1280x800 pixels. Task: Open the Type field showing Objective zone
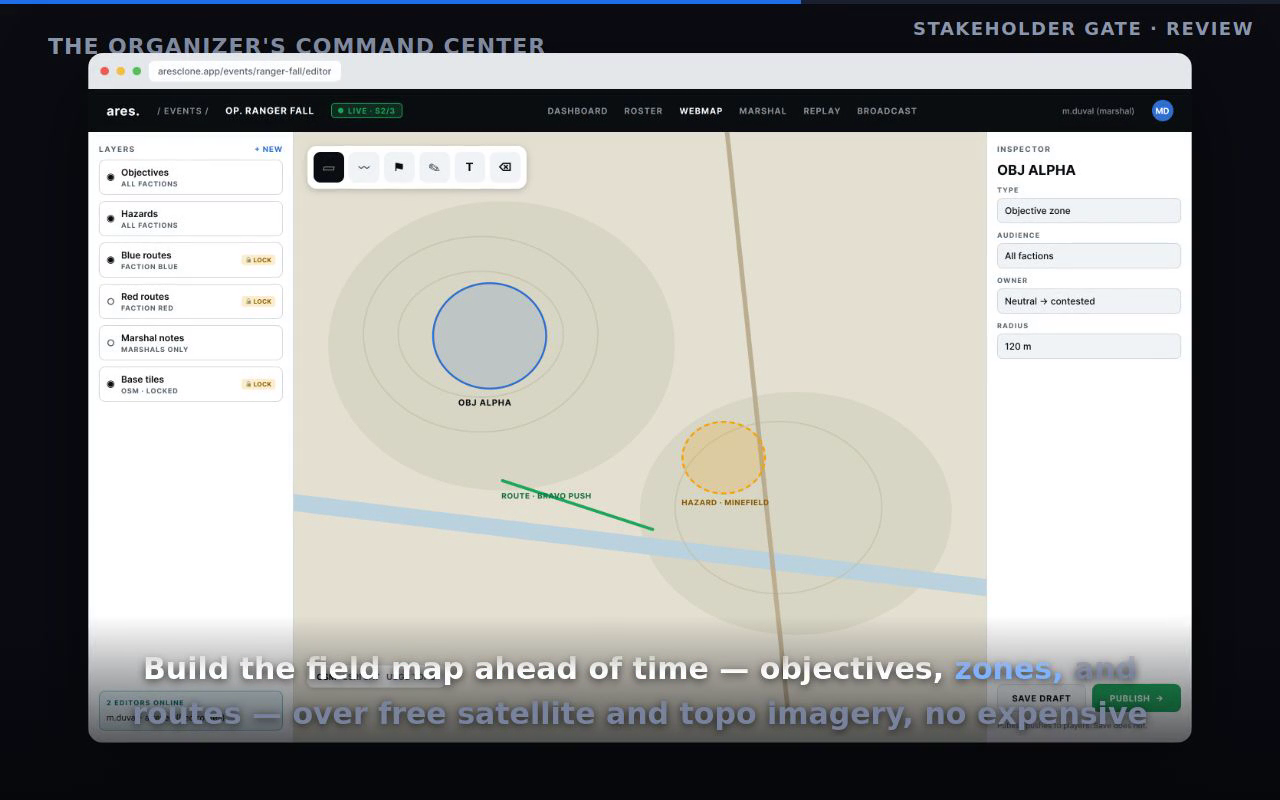pyautogui.click(x=1089, y=211)
